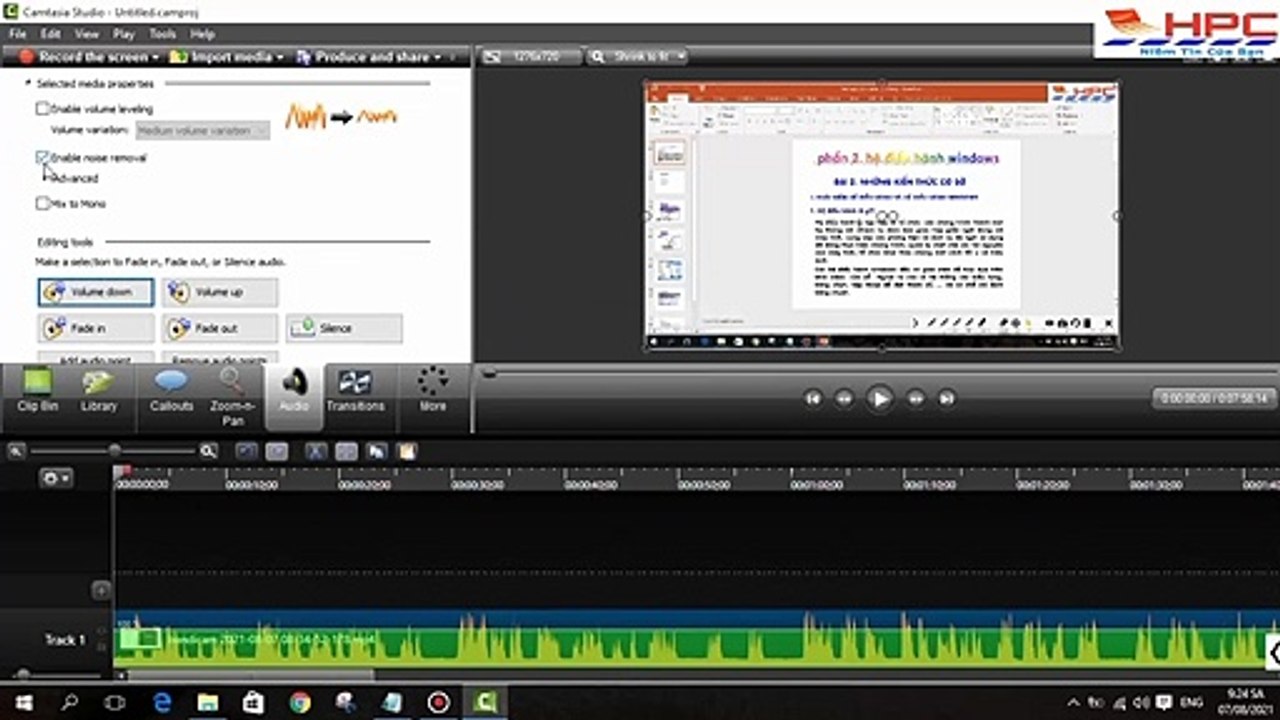The image size is (1280, 720).
Task: Jump to next clip button
Action: pos(946,398)
